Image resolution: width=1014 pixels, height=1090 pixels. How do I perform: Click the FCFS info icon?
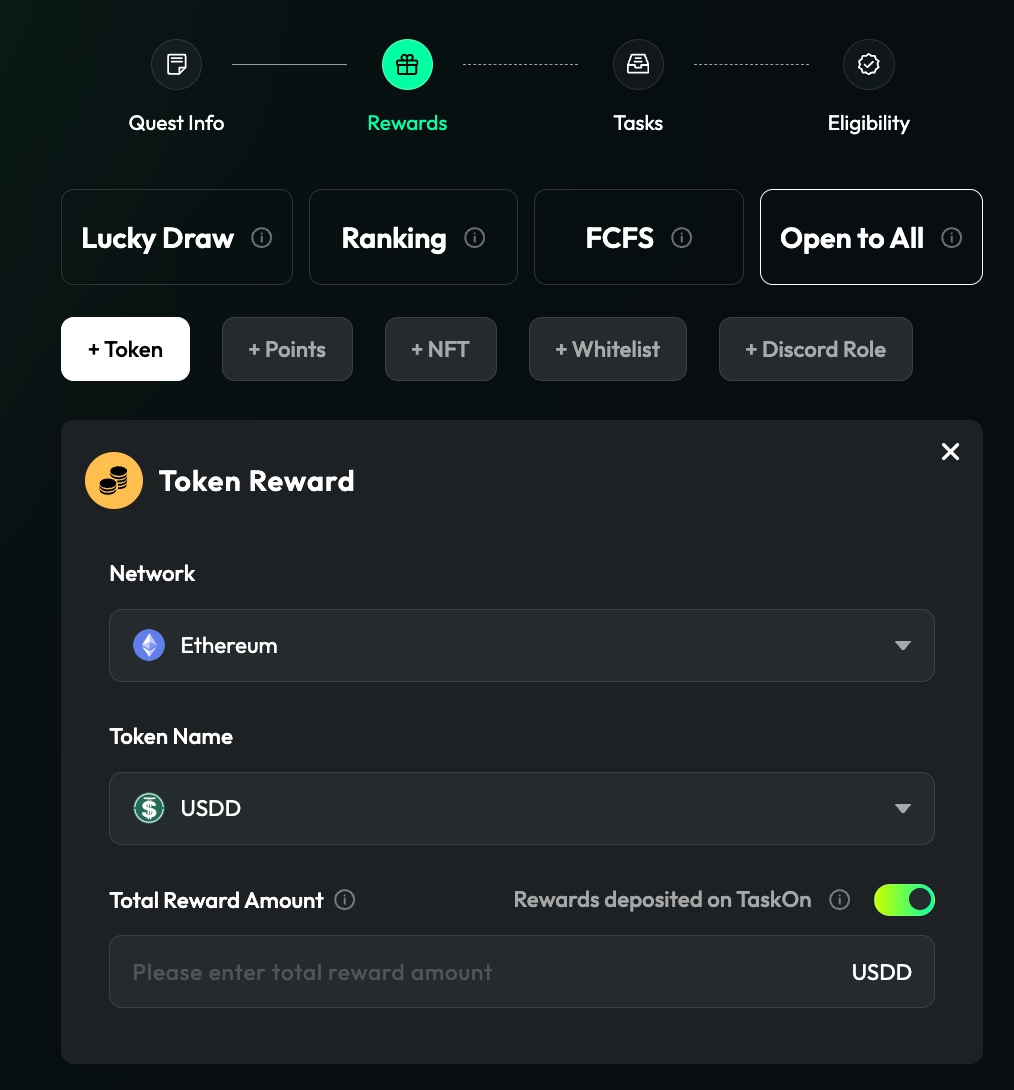click(x=682, y=238)
